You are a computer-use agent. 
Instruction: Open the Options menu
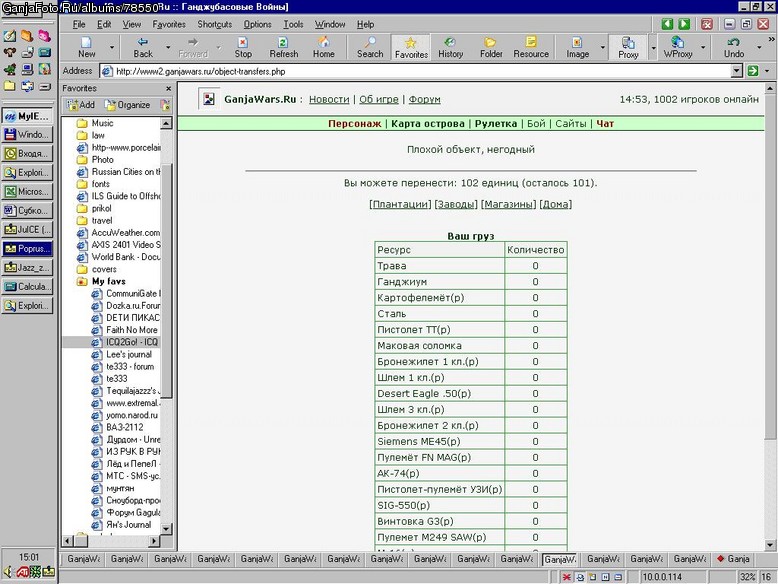click(x=257, y=24)
